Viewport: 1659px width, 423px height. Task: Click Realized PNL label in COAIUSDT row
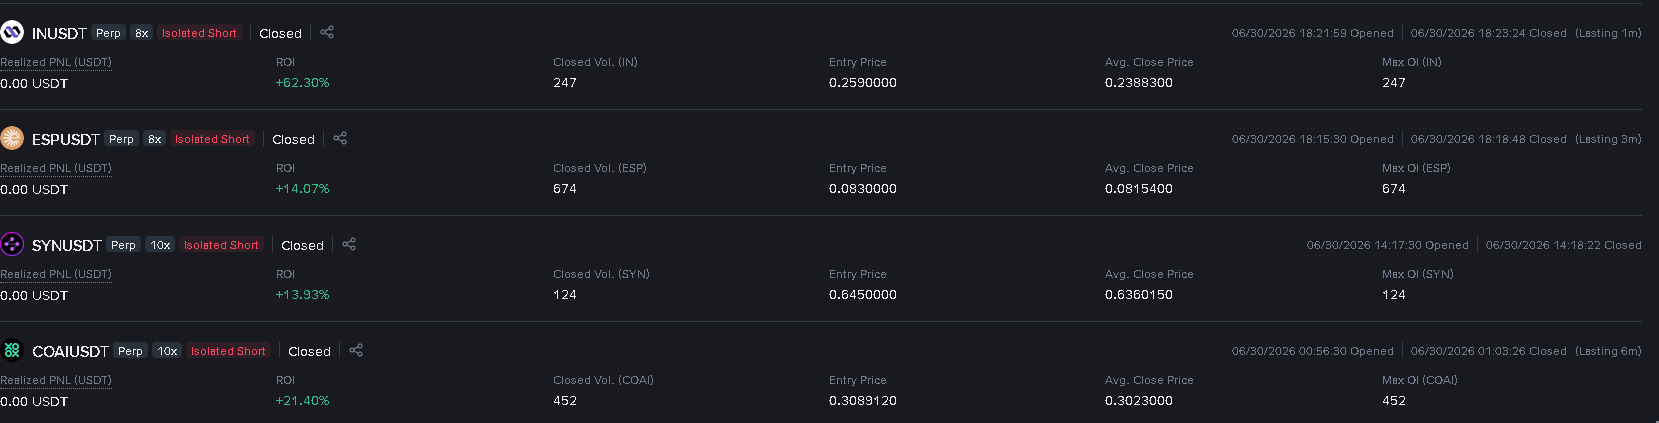point(56,380)
